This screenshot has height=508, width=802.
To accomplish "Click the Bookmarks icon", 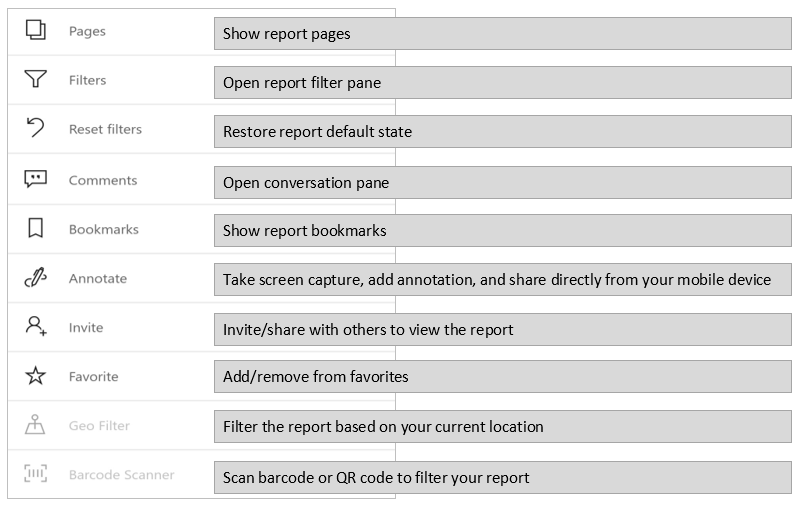I will pyautogui.click(x=35, y=229).
